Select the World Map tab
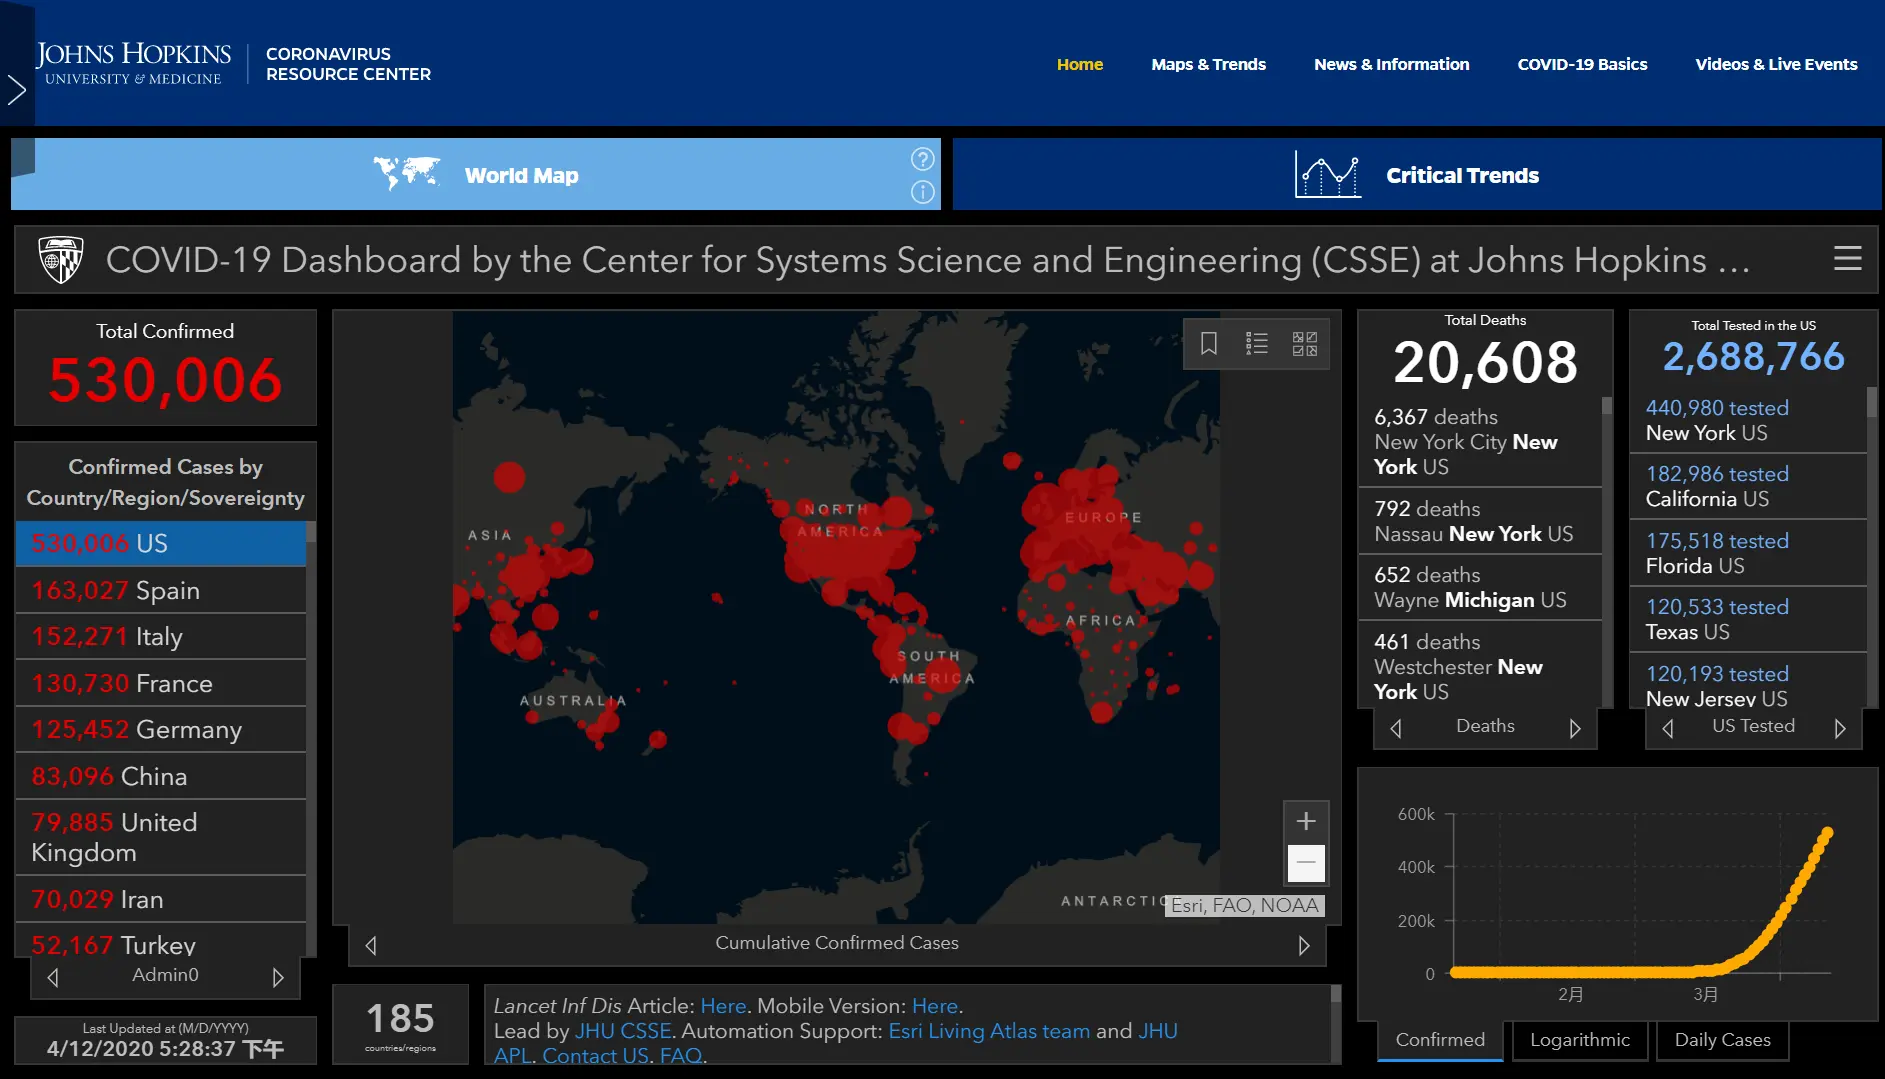This screenshot has height=1079, width=1885. coord(476,174)
